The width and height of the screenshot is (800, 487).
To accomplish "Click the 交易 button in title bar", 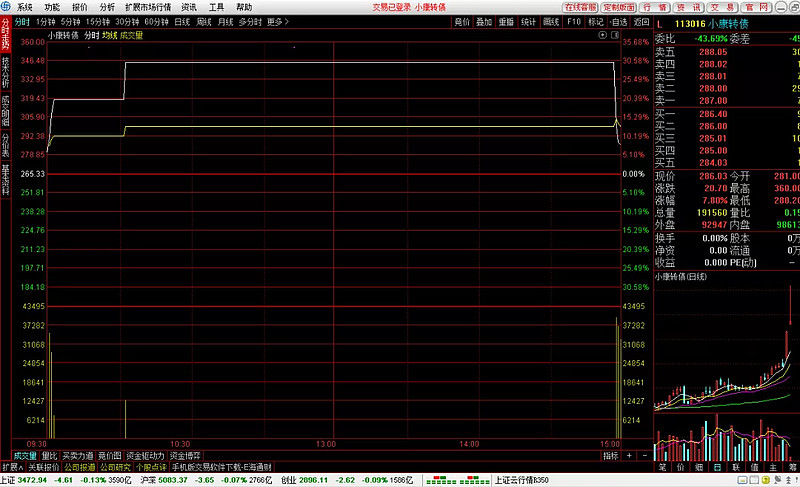I will [722, 7].
